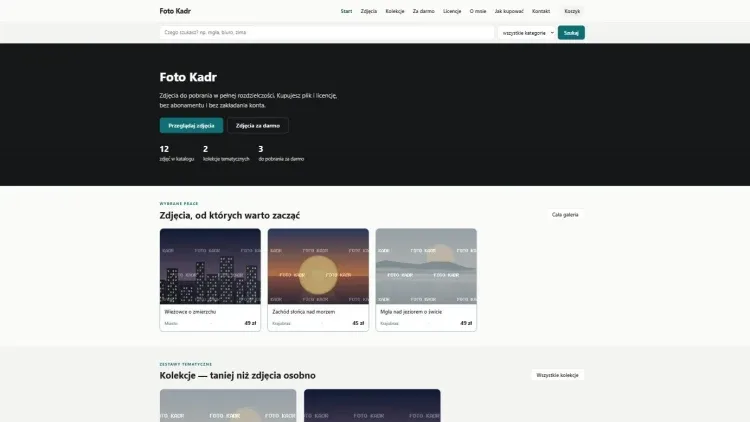Click the 12 zdjęć w katalogu stat
Viewport: 750px width, 422px height.
coord(177,154)
